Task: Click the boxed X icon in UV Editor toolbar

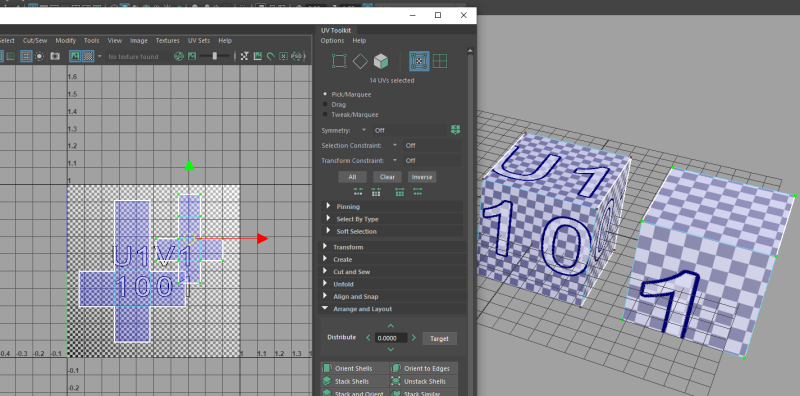Action: pos(284,56)
